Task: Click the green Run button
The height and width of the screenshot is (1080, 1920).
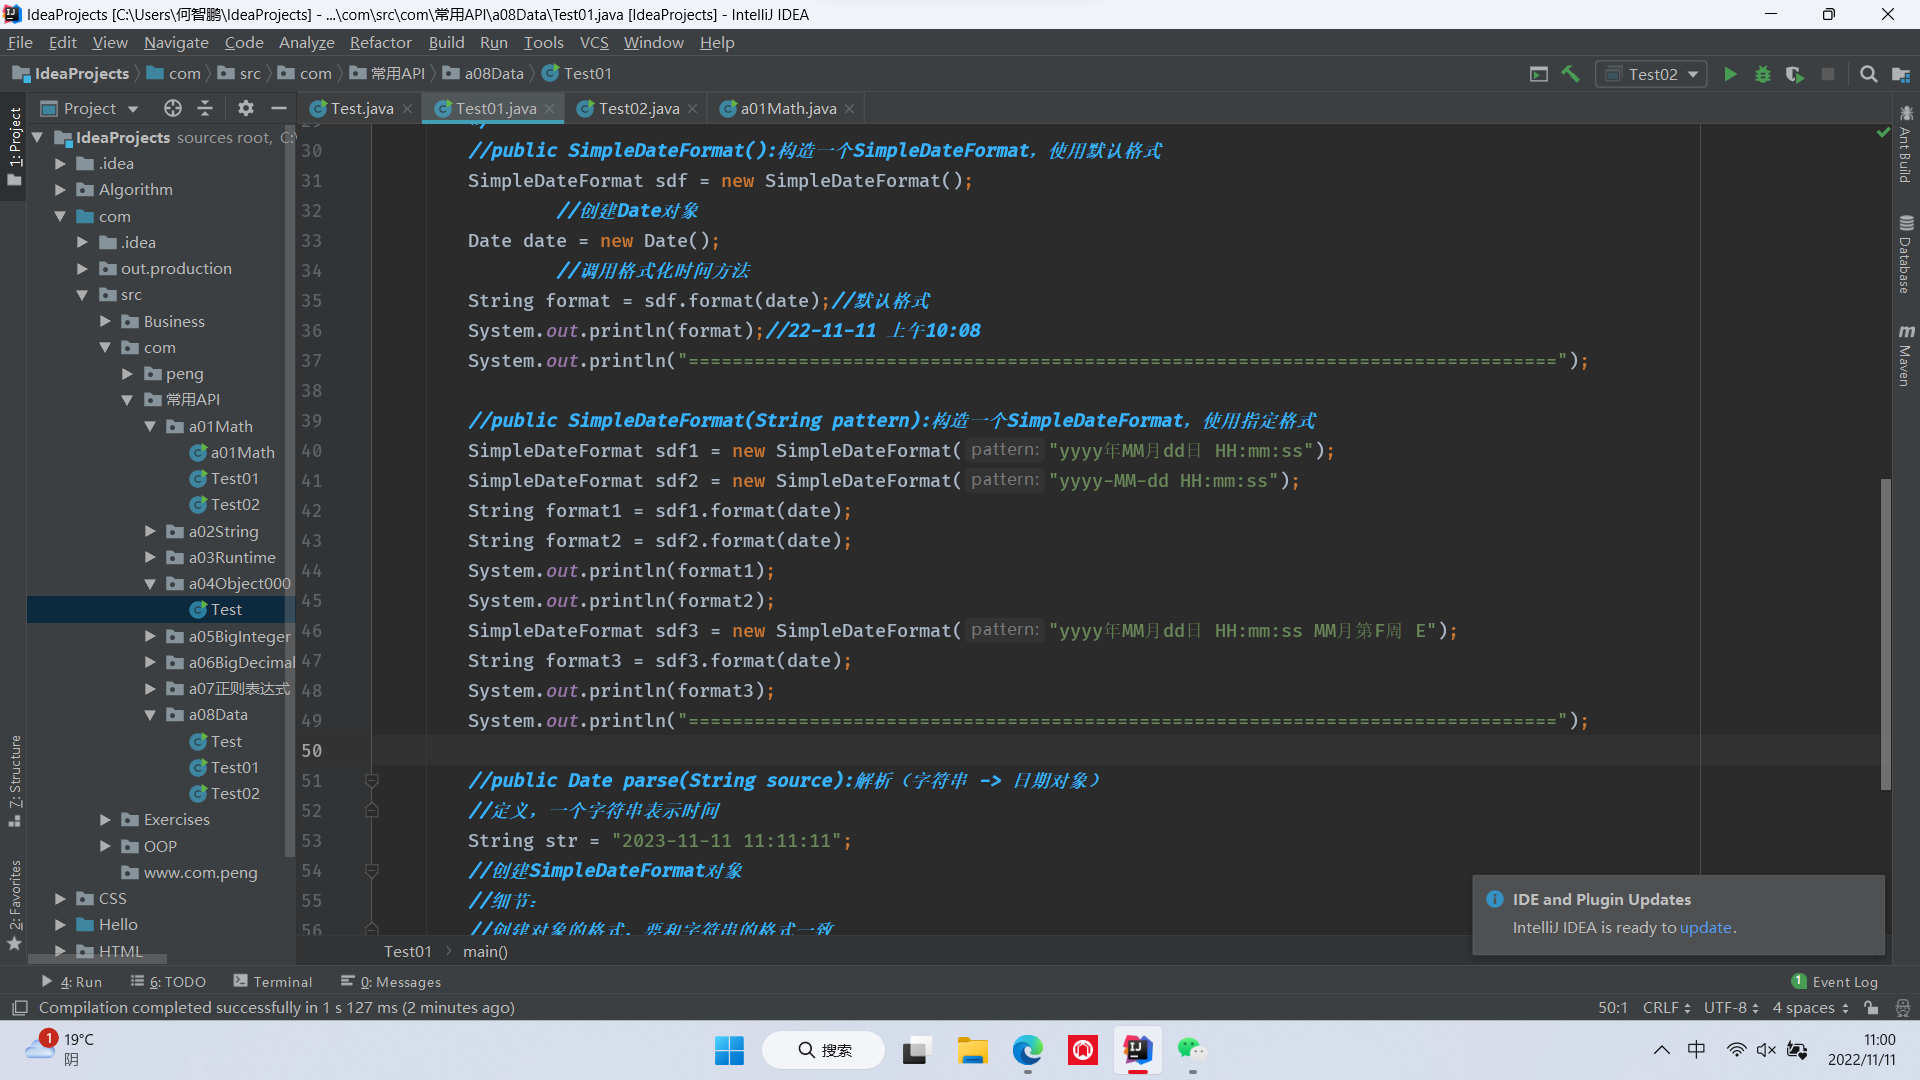Action: pyautogui.click(x=1730, y=74)
